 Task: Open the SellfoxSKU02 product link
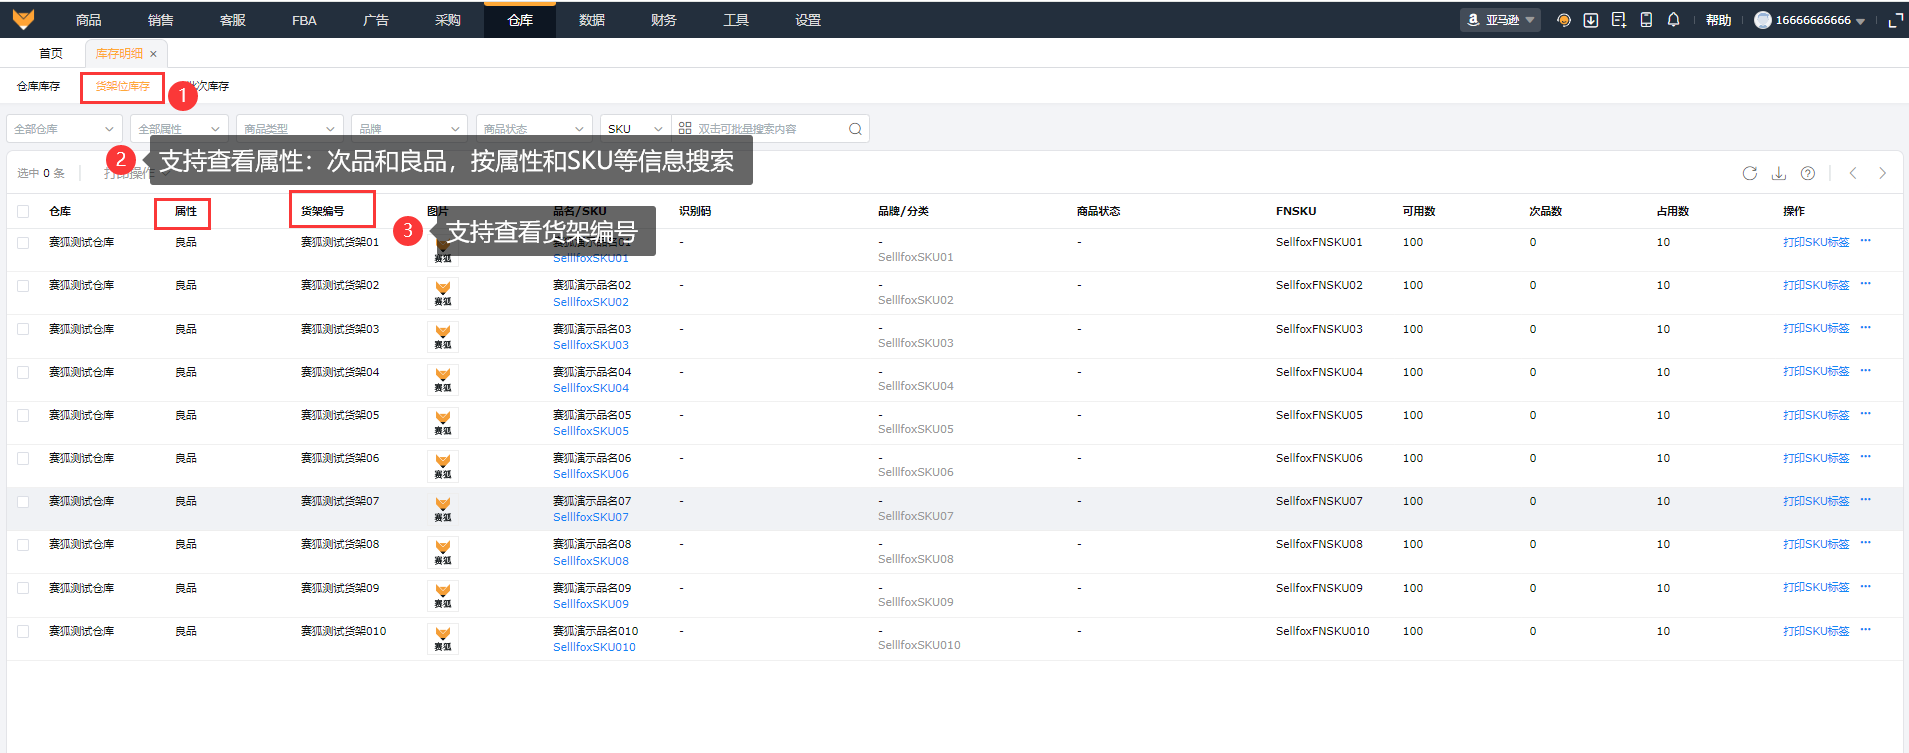(x=590, y=302)
